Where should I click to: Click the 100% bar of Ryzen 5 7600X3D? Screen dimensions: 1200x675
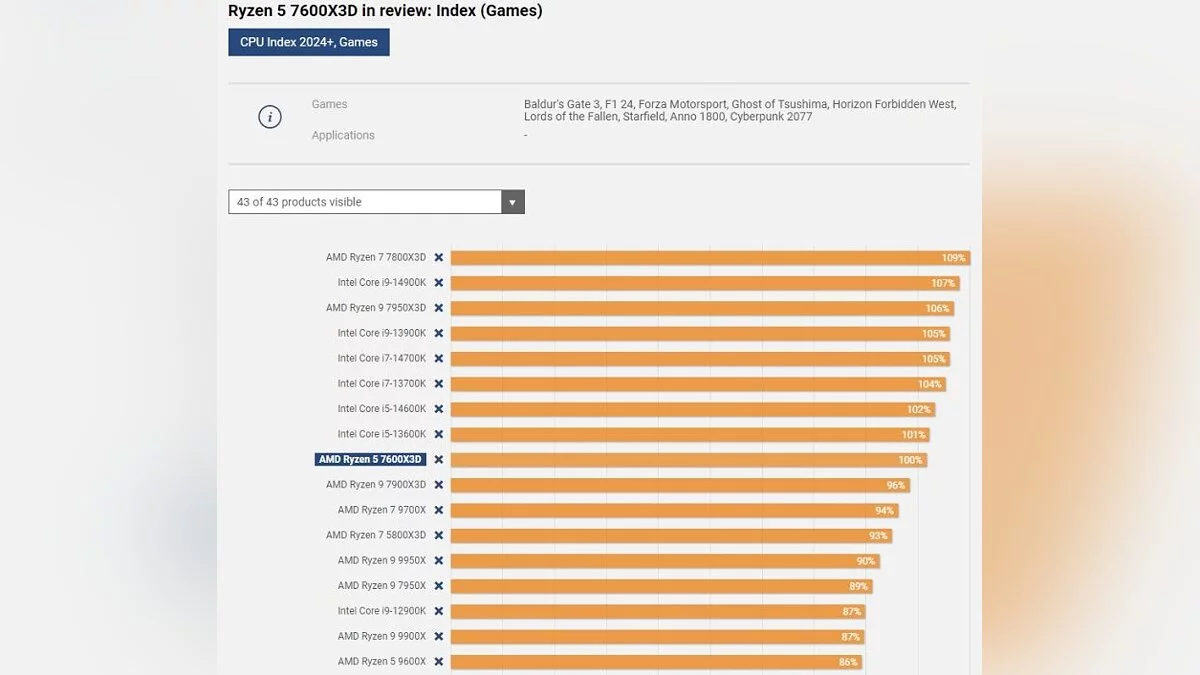click(x=689, y=460)
